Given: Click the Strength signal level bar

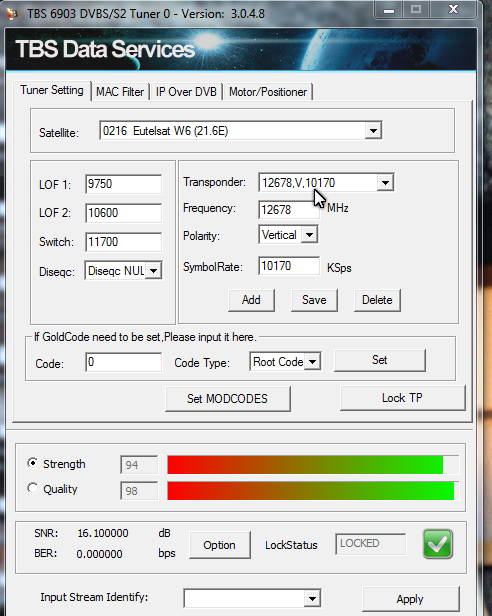Looking at the screenshot, I should coord(313,465).
